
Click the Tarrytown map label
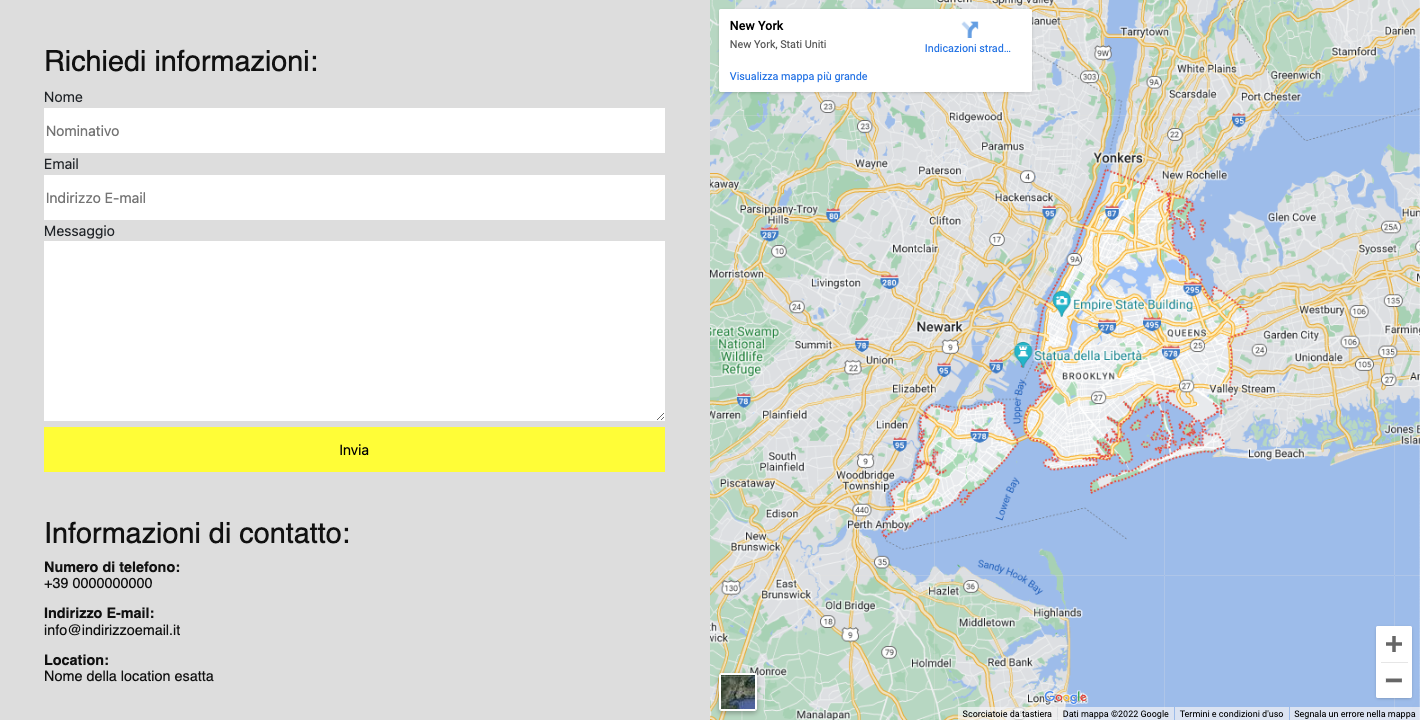click(x=1144, y=32)
